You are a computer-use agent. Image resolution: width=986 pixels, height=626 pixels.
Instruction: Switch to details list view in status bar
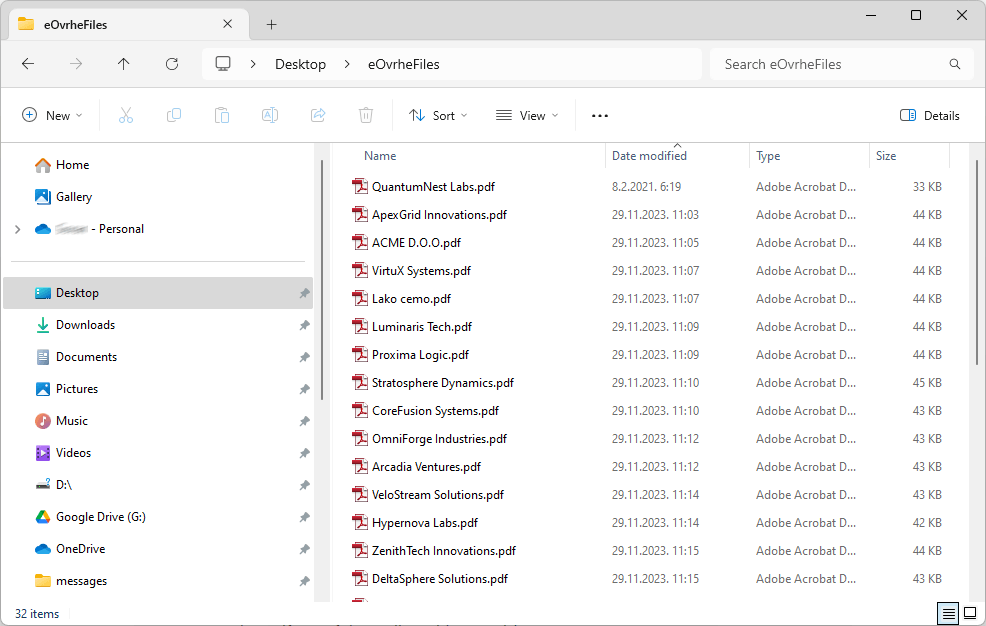(947, 613)
